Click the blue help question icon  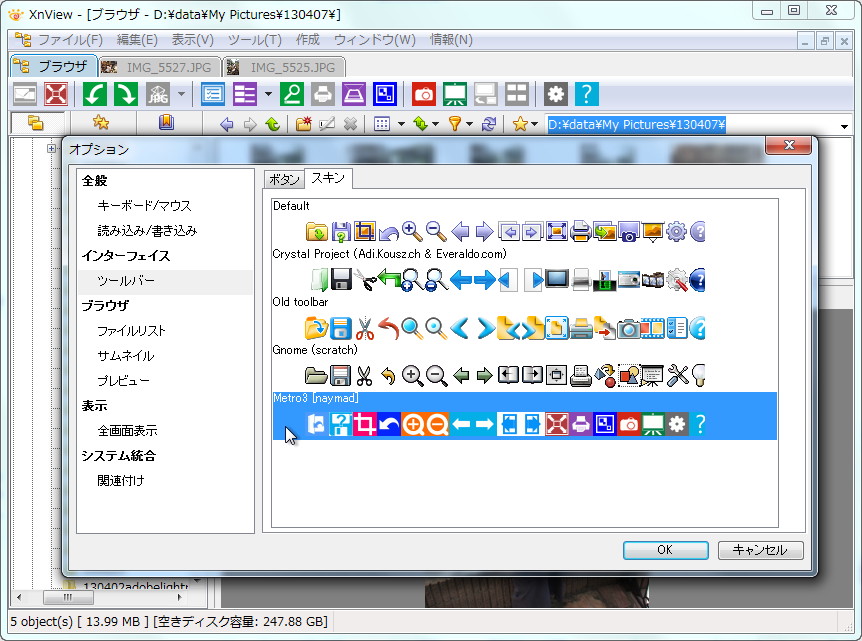tap(587, 95)
